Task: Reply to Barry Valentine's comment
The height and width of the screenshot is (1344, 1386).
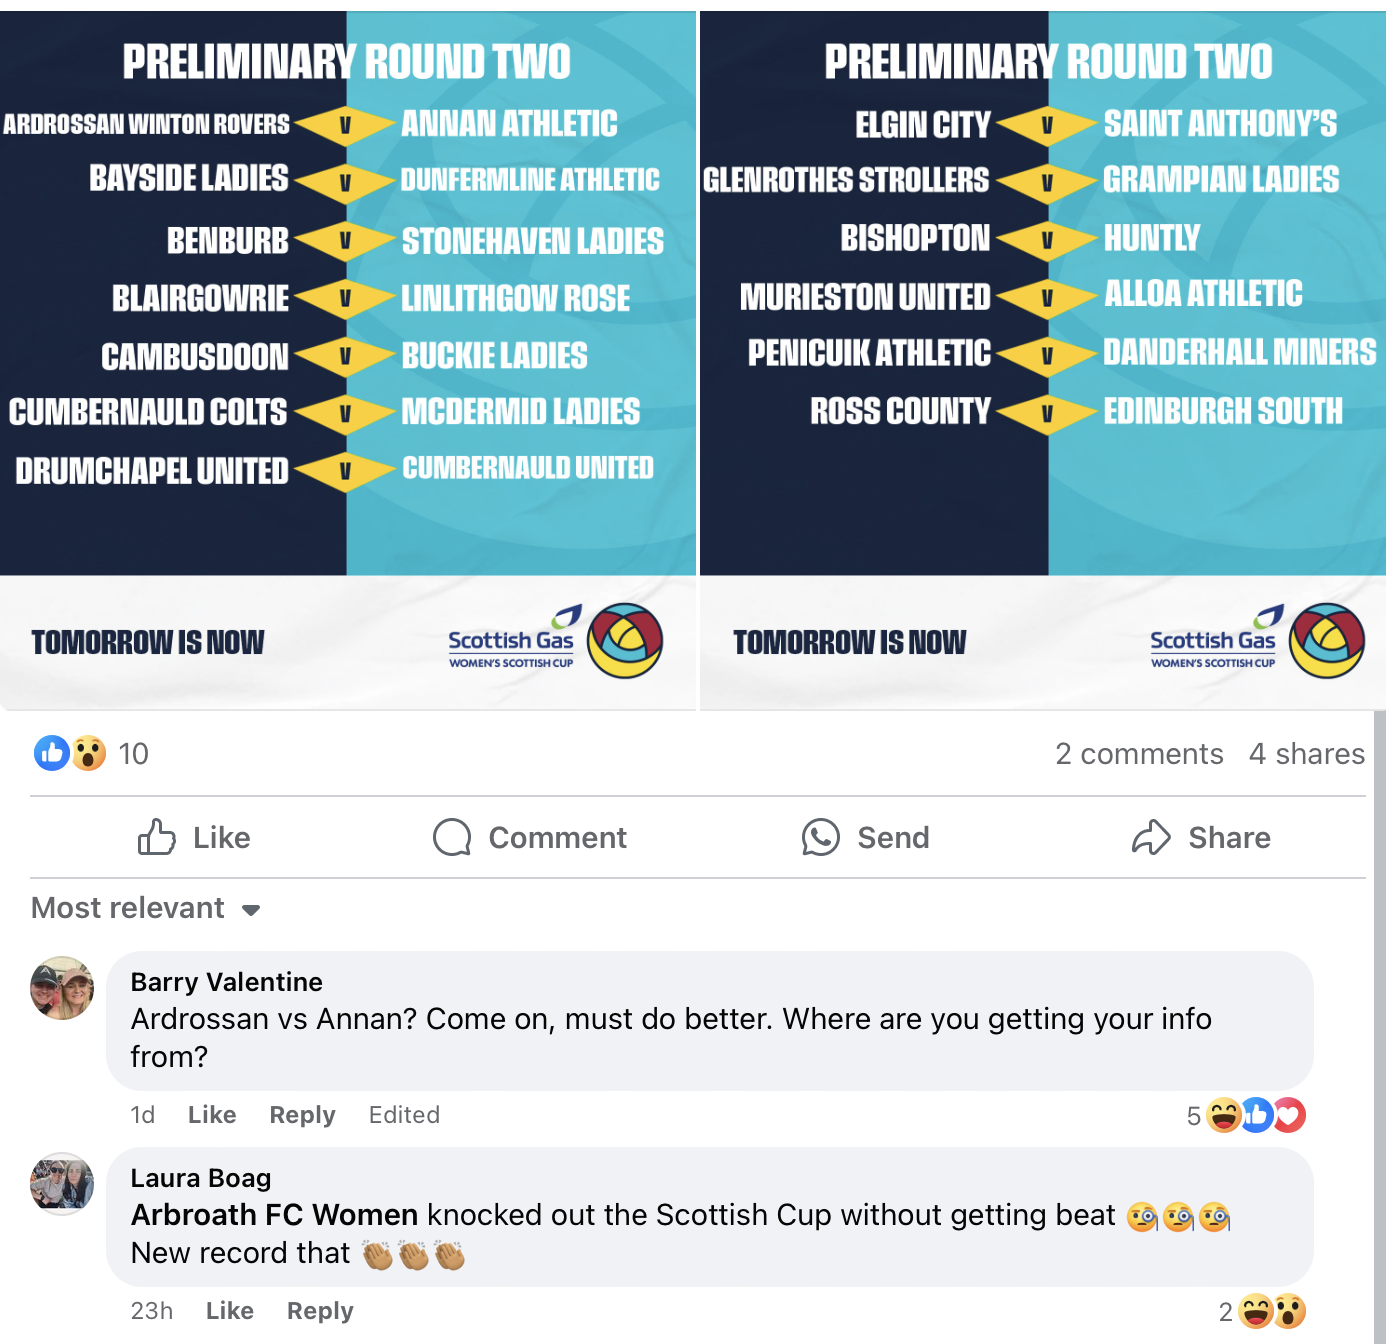Action: [302, 1115]
